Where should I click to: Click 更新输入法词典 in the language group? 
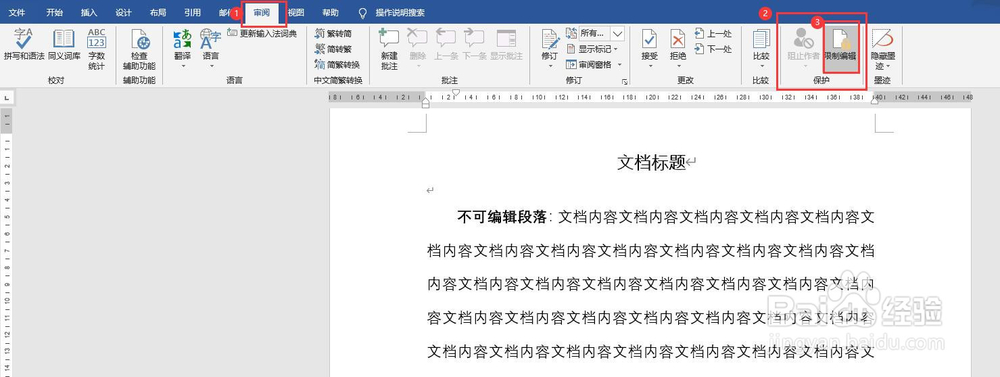coord(262,33)
